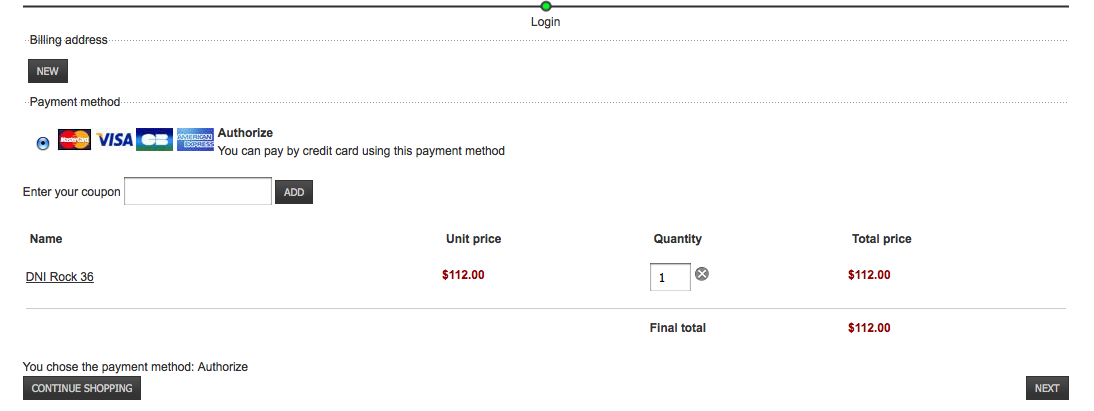The width and height of the screenshot is (1094, 411).
Task: Click the MasterCard logo icon
Action: tap(74, 140)
